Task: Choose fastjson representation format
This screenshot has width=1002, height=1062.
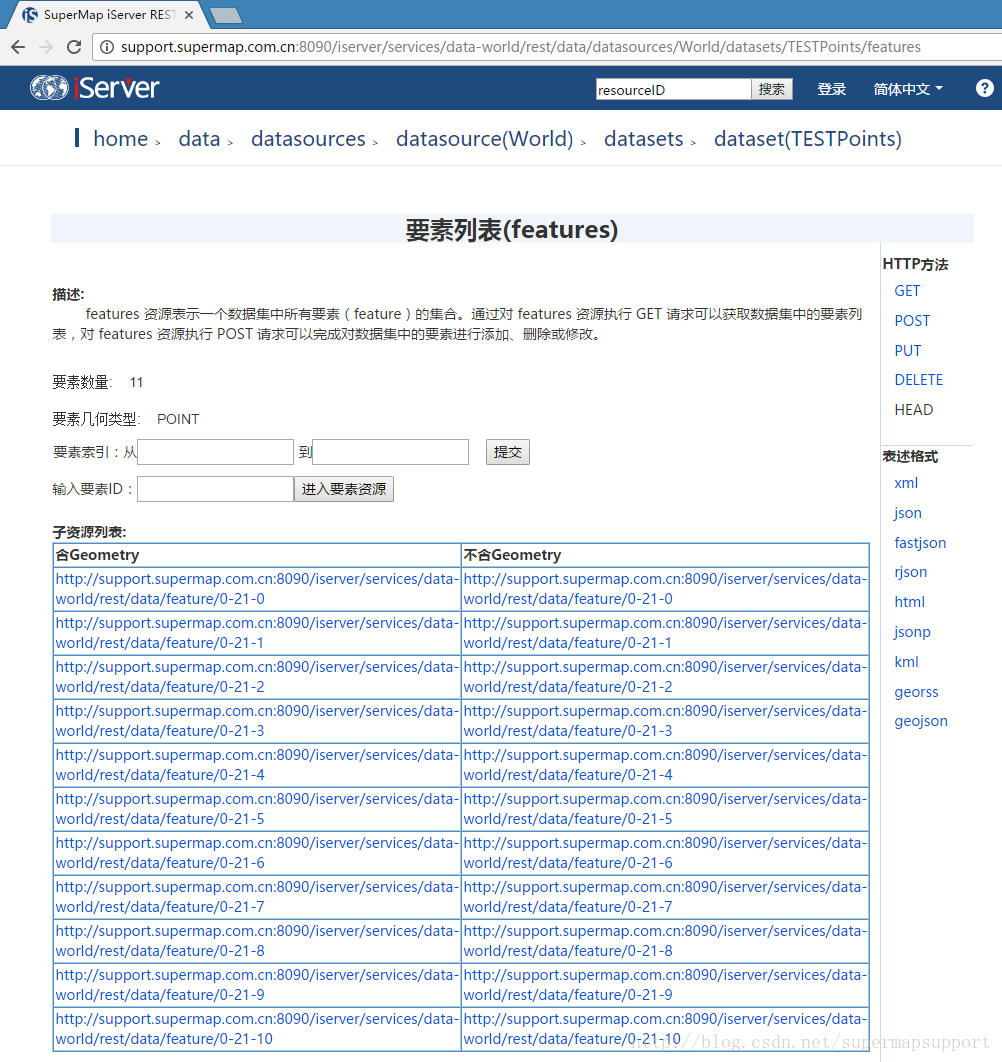Action: point(920,543)
